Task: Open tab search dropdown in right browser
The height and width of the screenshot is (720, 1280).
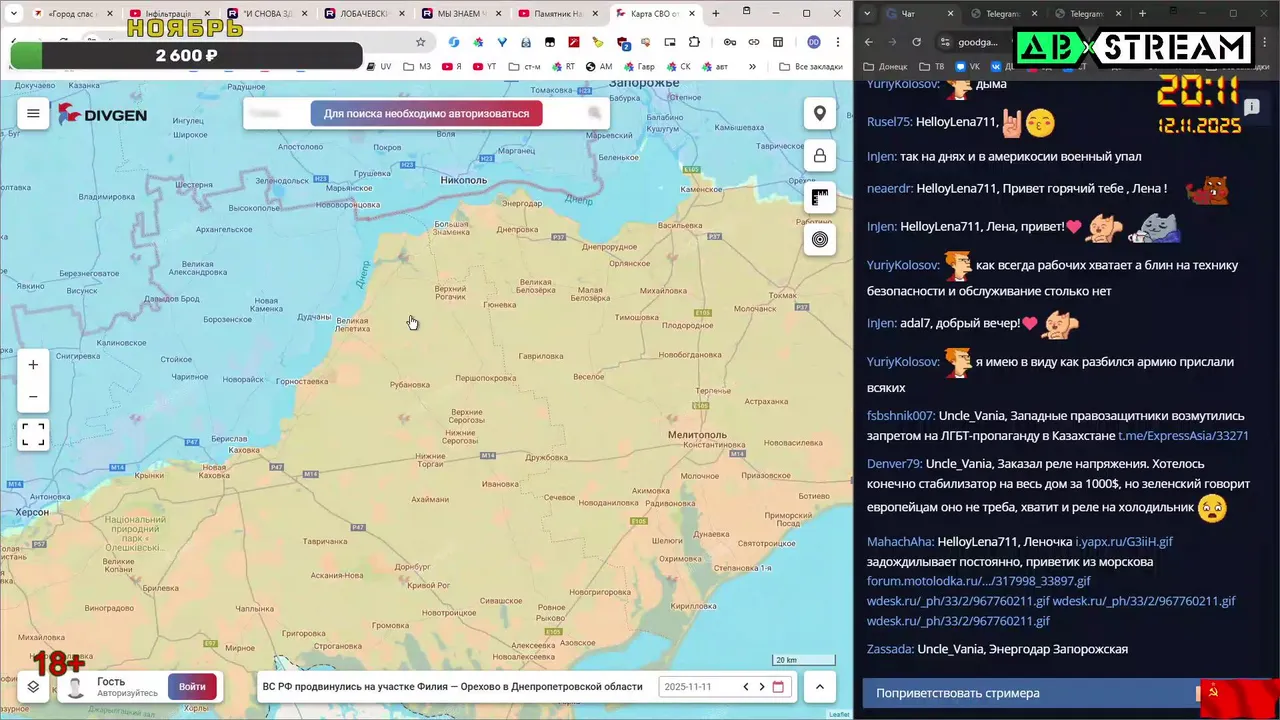Action: coord(868,14)
